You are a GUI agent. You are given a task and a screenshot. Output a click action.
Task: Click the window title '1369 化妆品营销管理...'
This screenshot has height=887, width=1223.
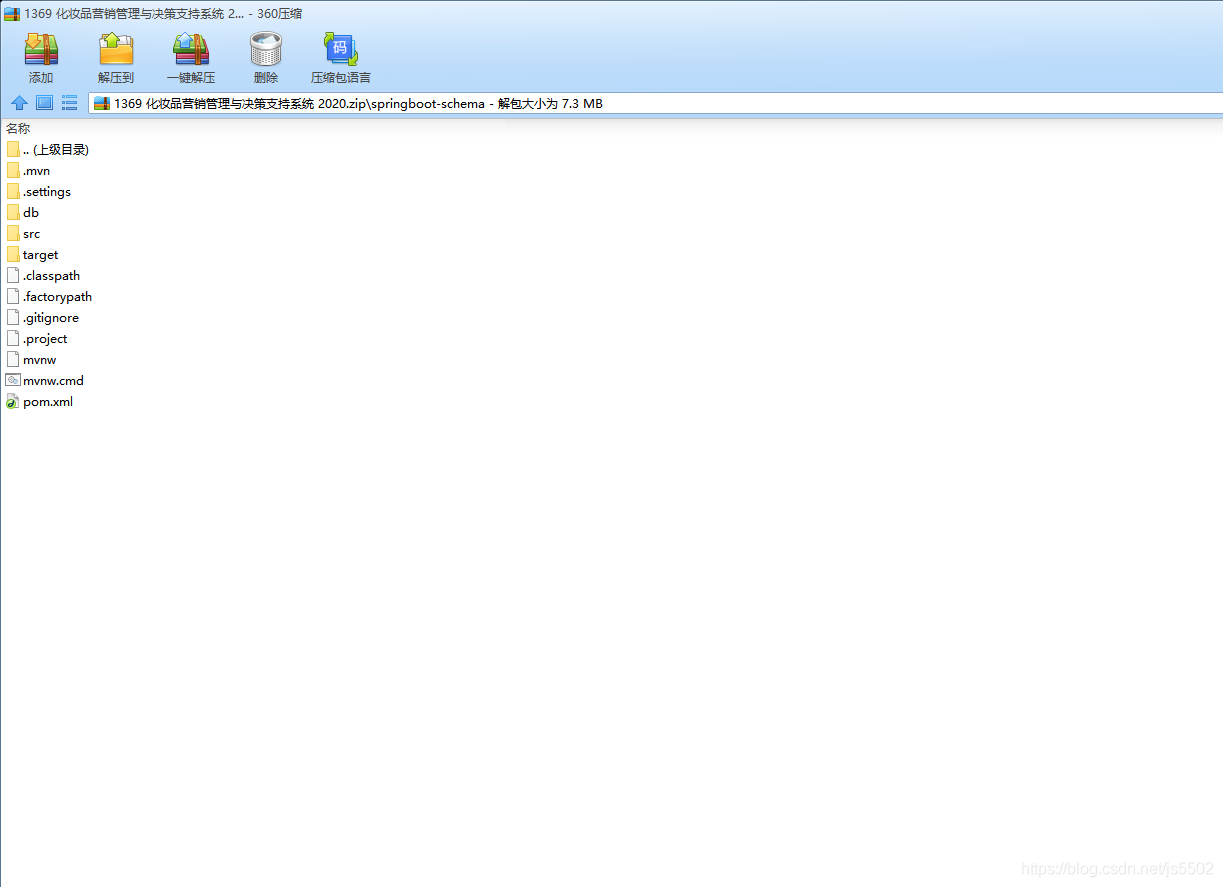click(x=164, y=14)
